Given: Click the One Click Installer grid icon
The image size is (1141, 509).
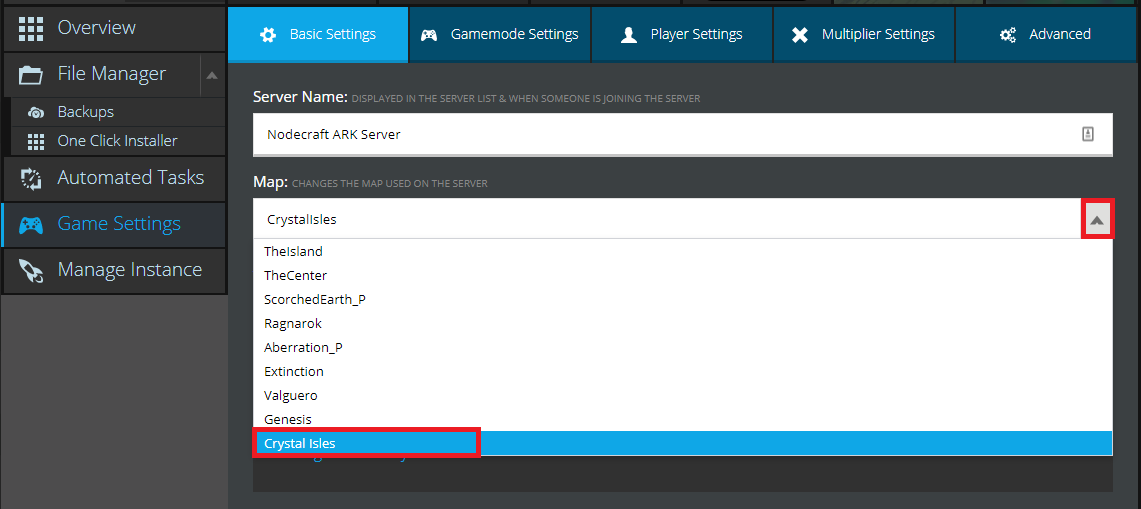Looking at the screenshot, I should [36, 141].
